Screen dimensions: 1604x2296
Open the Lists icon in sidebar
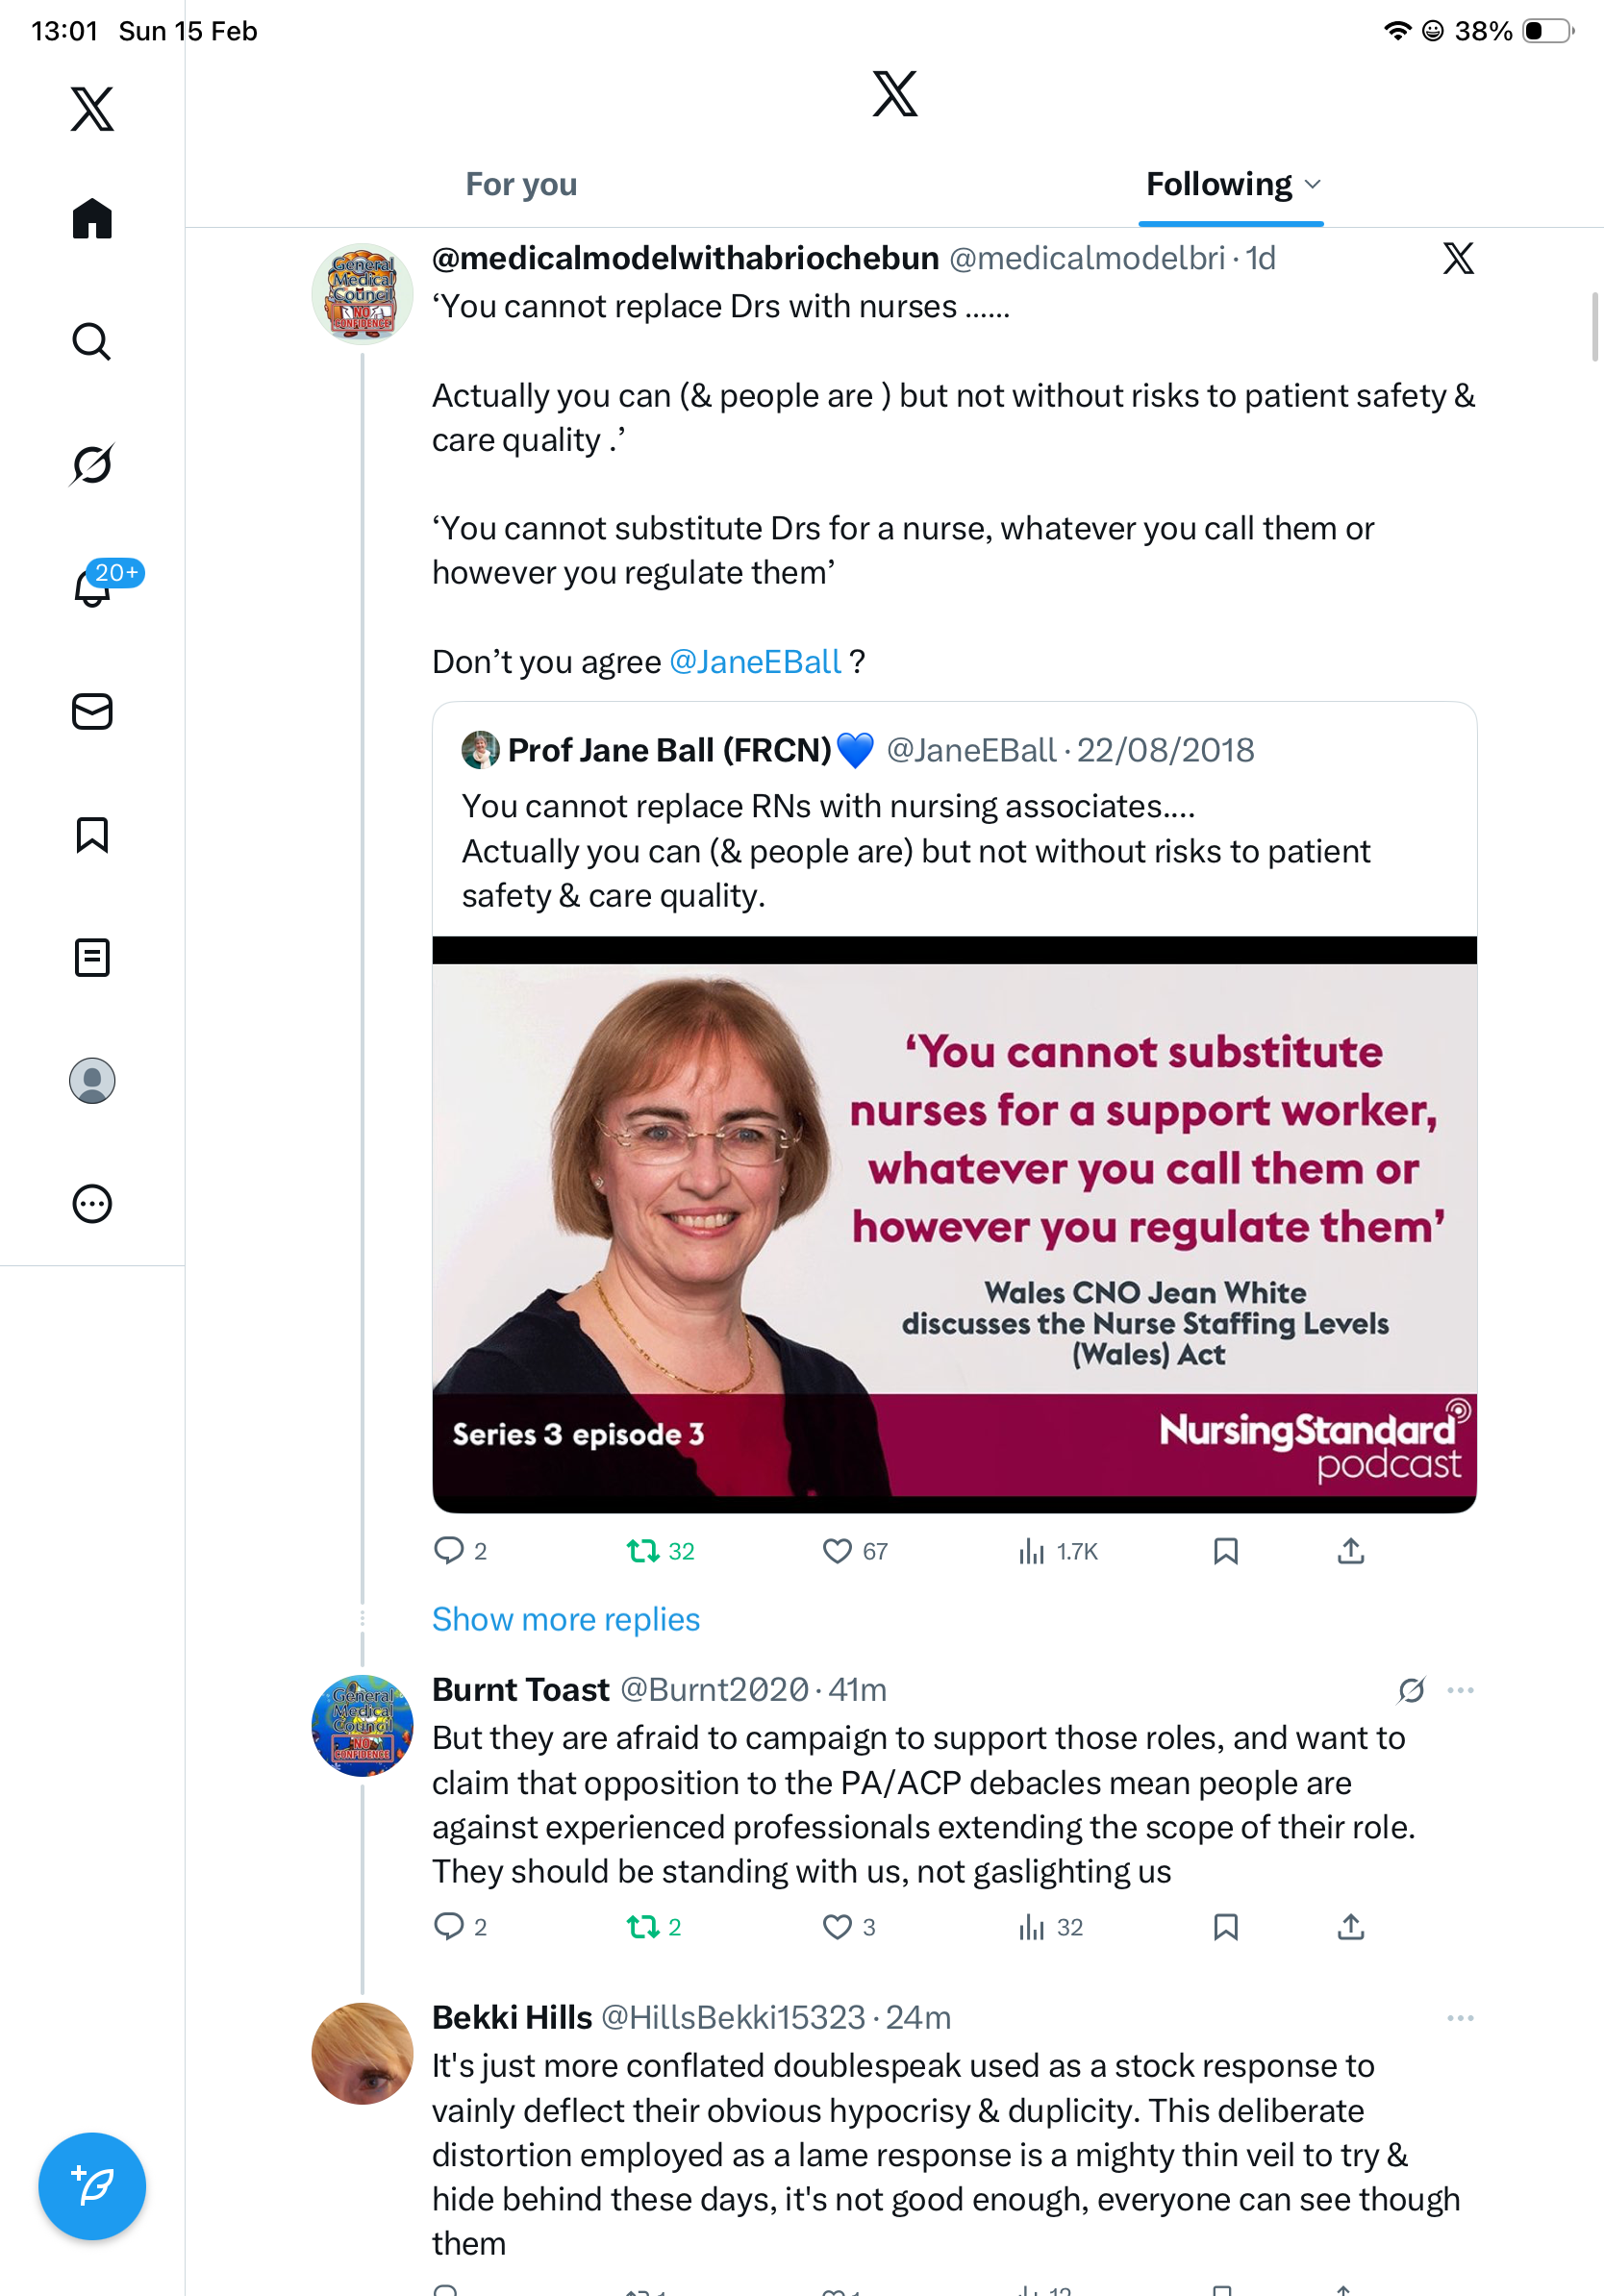click(92, 957)
